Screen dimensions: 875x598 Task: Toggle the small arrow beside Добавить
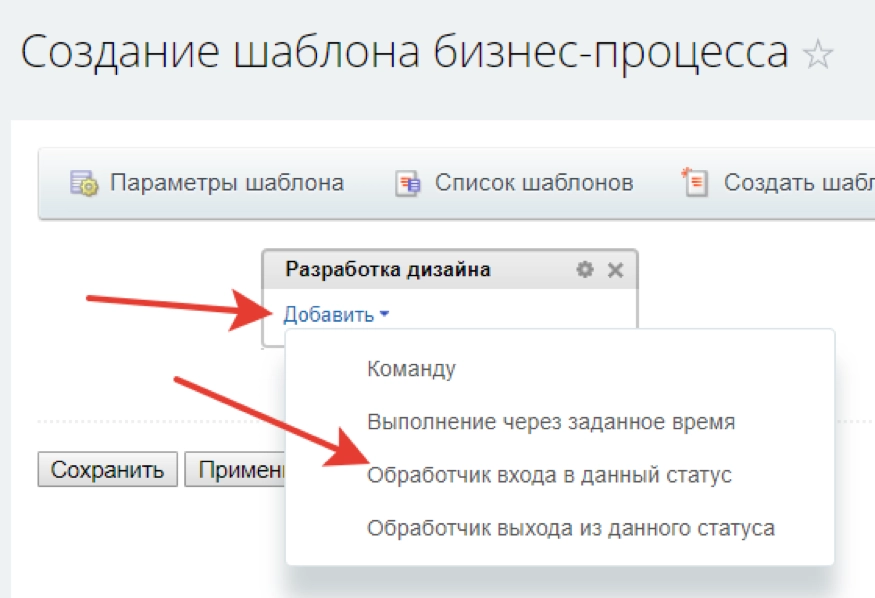[x=385, y=315]
